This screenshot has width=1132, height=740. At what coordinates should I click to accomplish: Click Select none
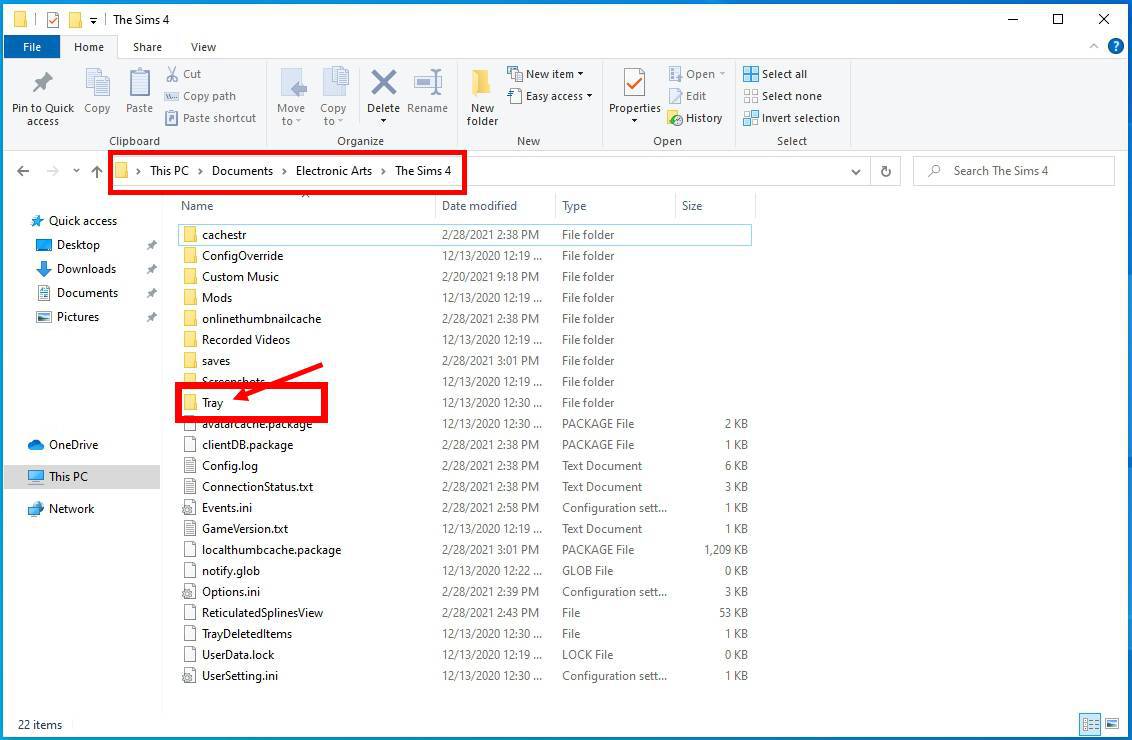coord(783,96)
